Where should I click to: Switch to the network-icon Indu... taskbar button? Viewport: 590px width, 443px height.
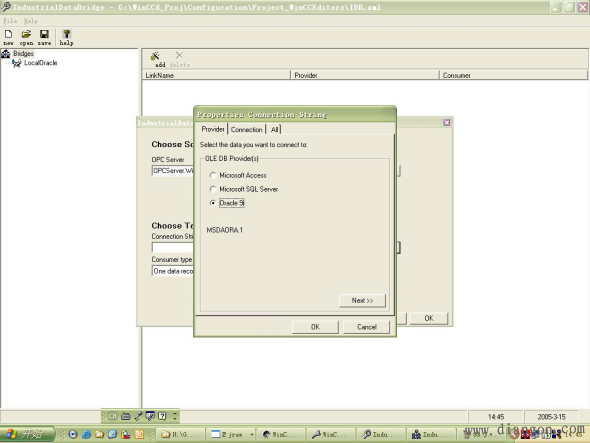coord(432,434)
